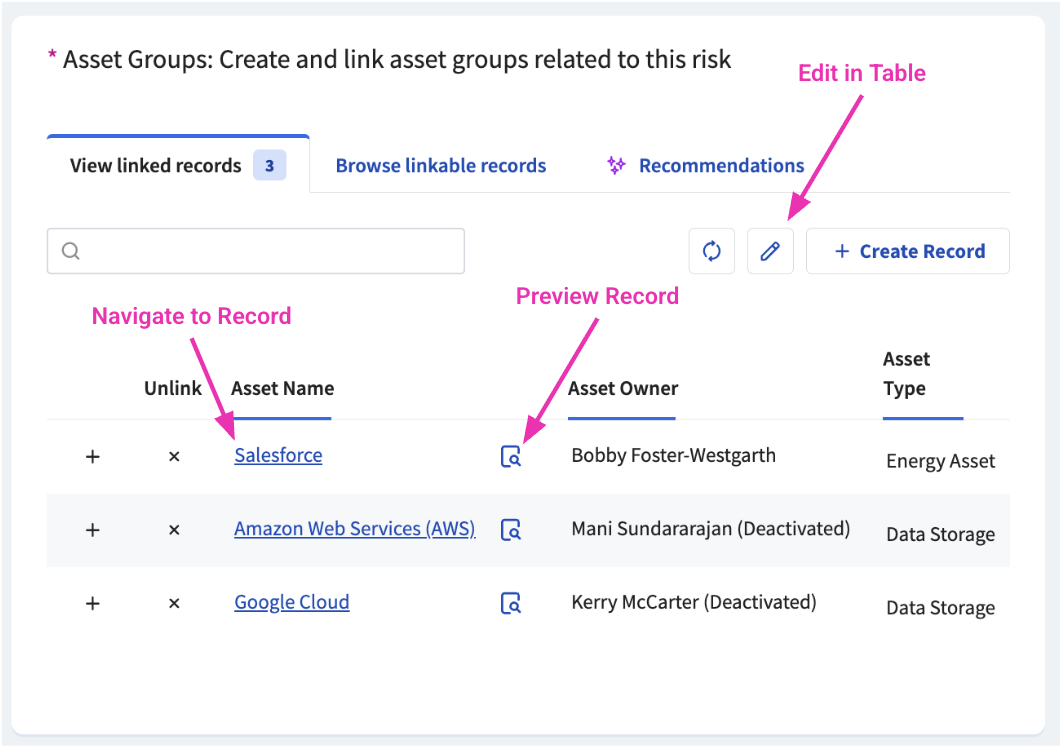Image resolution: width=1060 pixels, height=746 pixels.
Task: Expand the Google Cloud row
Action: pyautogui.click(x=93, y=603)
